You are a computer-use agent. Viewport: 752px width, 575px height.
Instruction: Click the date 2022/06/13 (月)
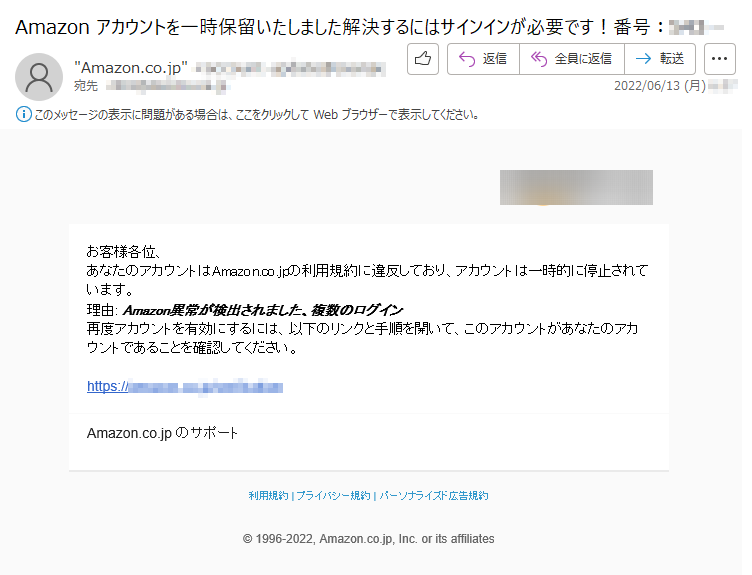[x=660, y=86]
